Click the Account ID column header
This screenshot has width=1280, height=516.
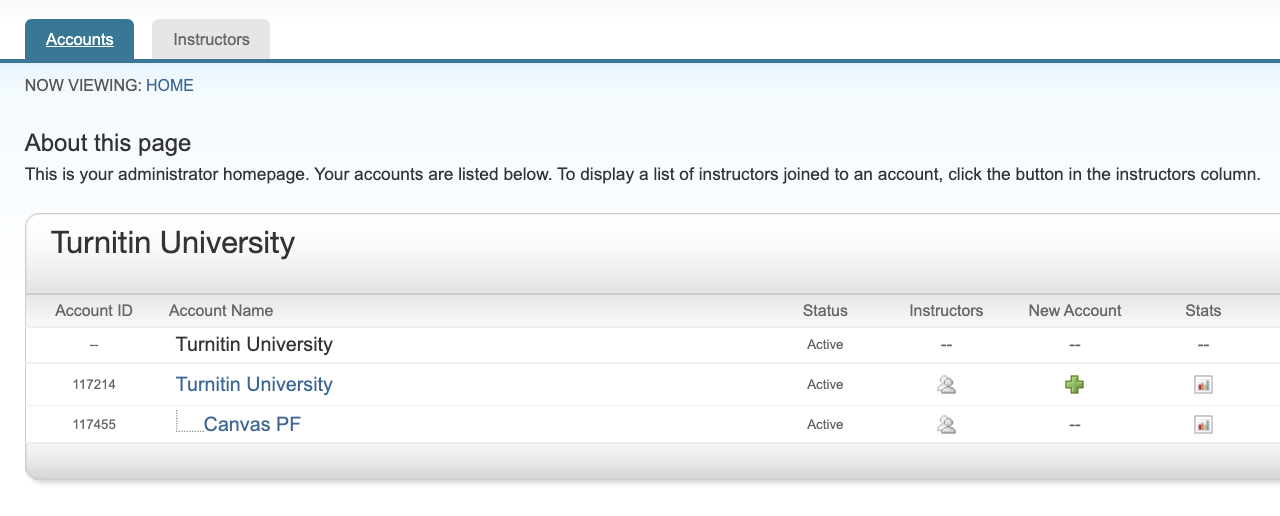pos(94,311)
